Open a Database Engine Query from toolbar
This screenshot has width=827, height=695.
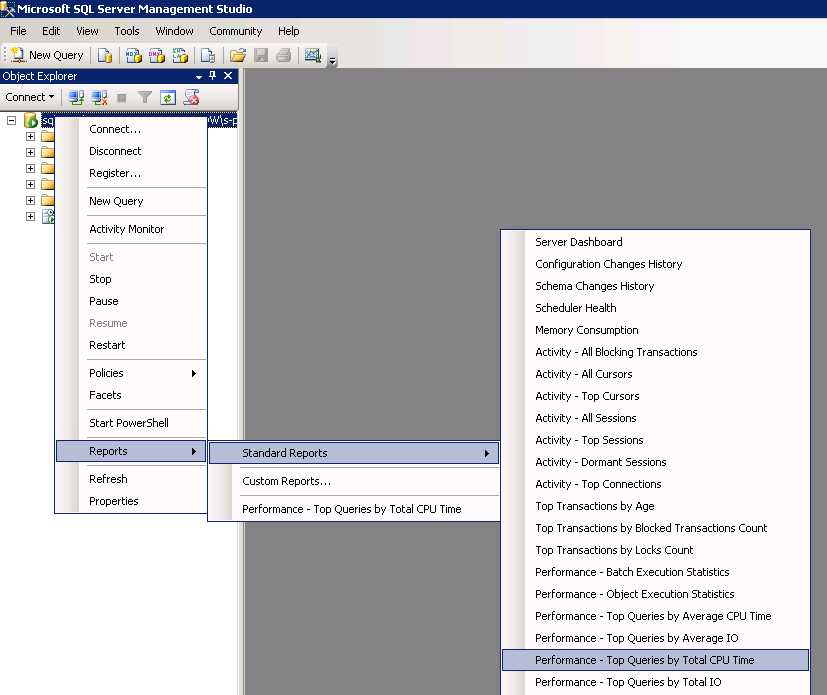(104, 55)
